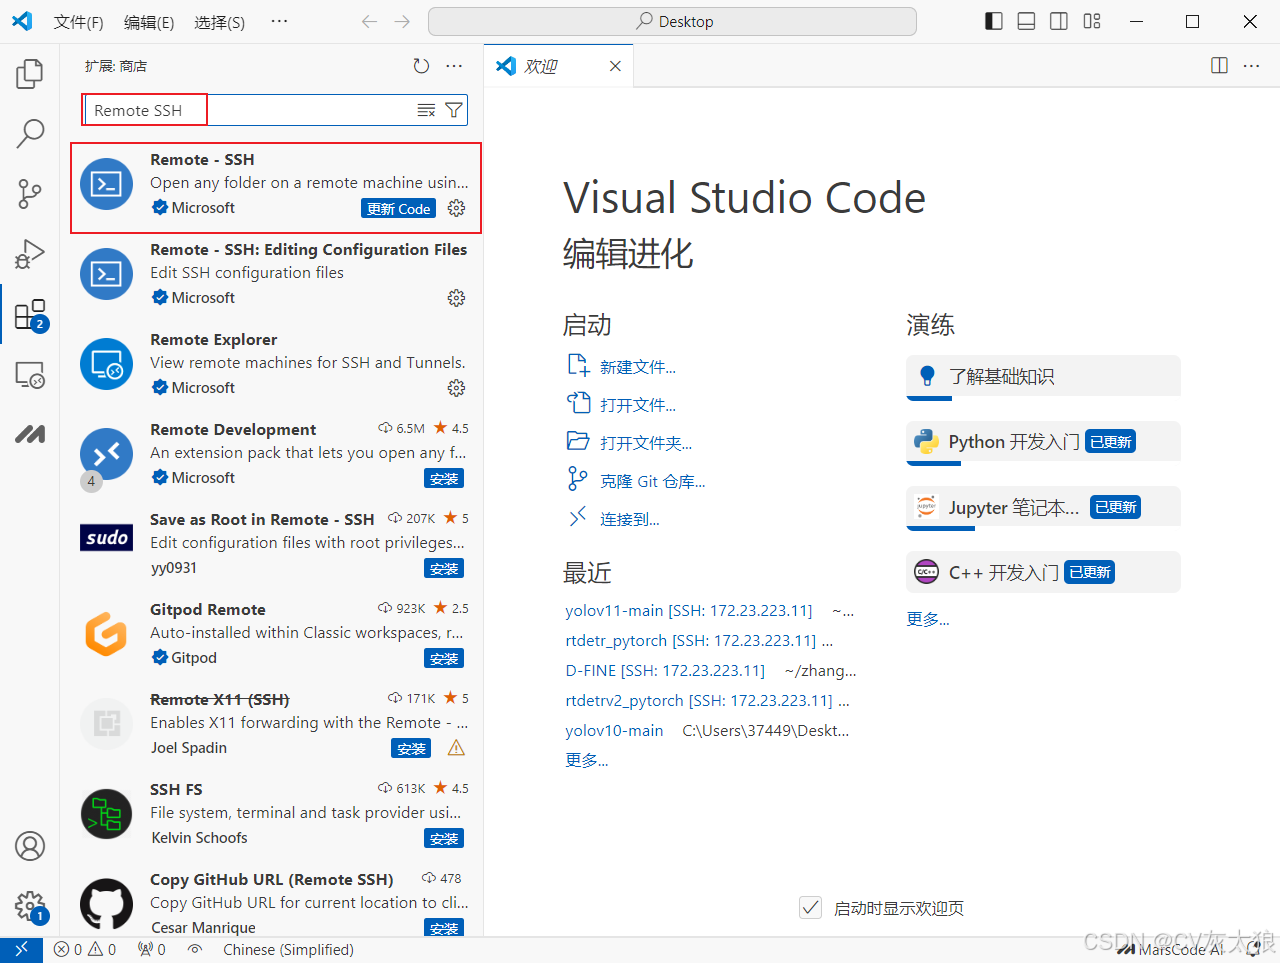Open the 文件(F) menu

tap(78, 22)
